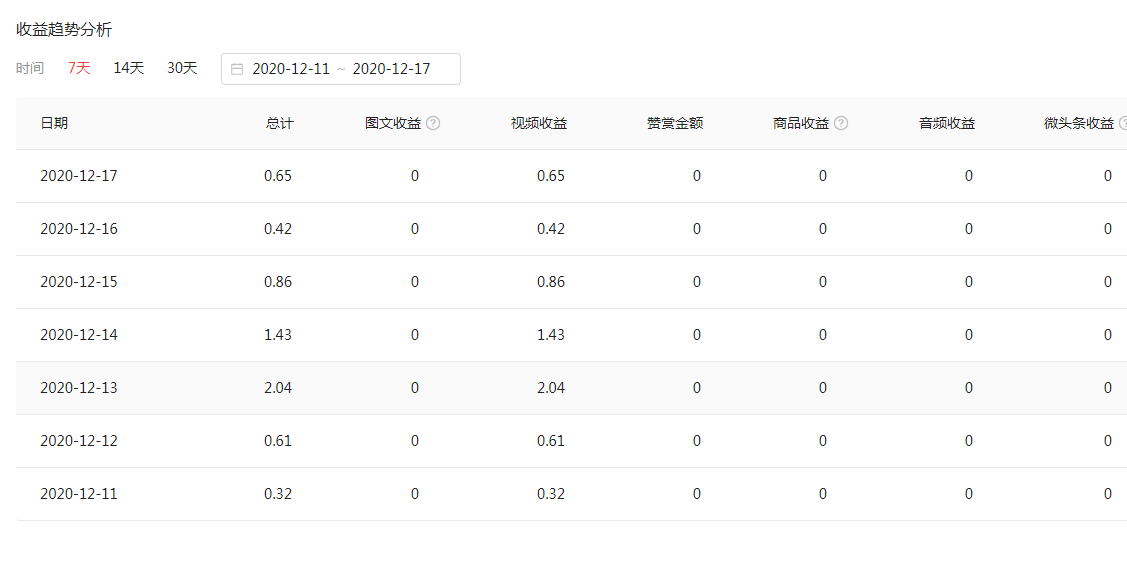Image resolution: width=1127 pixels, height=575 pixels.
Task: Click the 0.86 video earnings value
Action: coord(550,282)
